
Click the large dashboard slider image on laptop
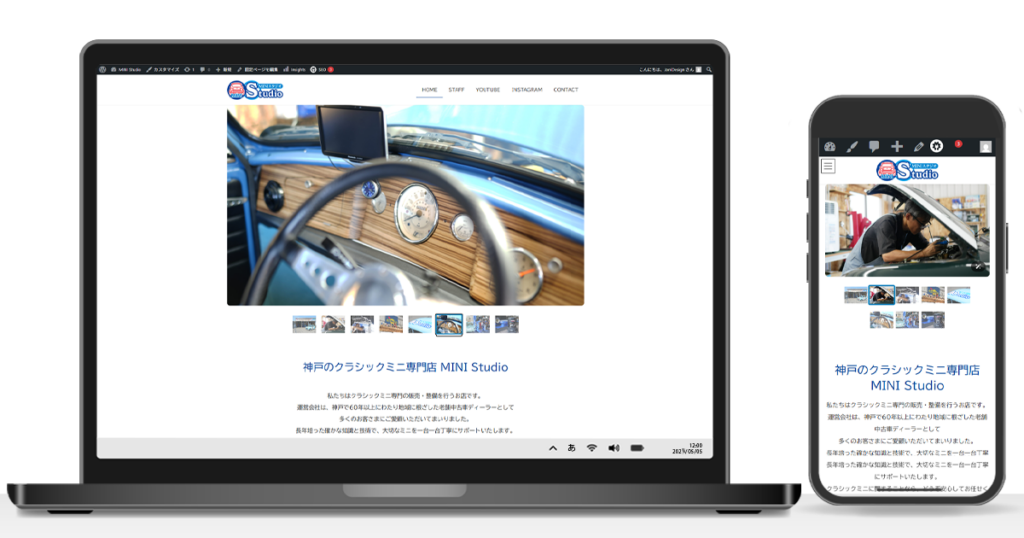[406, 205]
